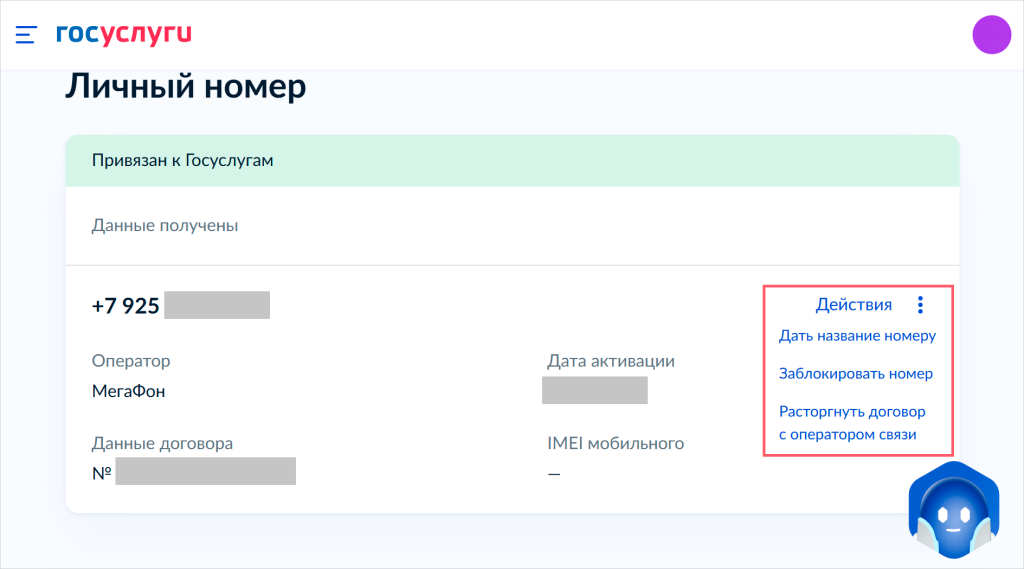The width and height of the screenshot is (1024, 569).
Task: Click the Личный номер page heading
Action: [185, 87]
